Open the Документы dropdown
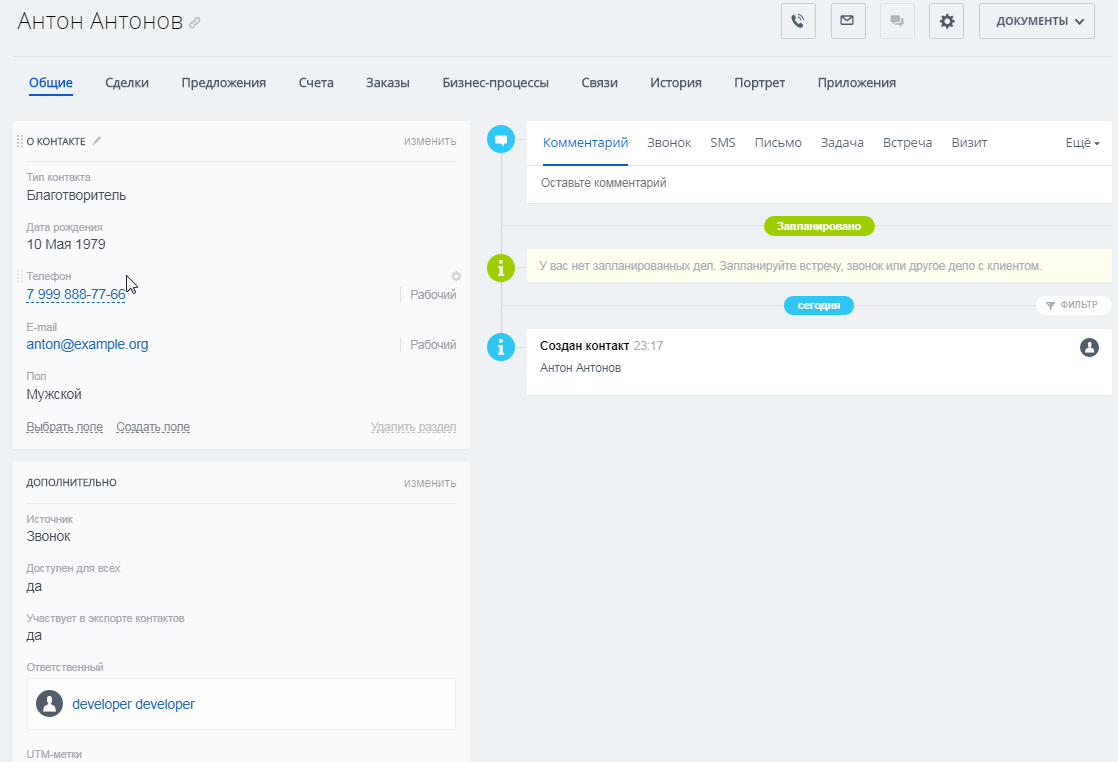This screenshot has width=1118, height=762. (1036, 21)
